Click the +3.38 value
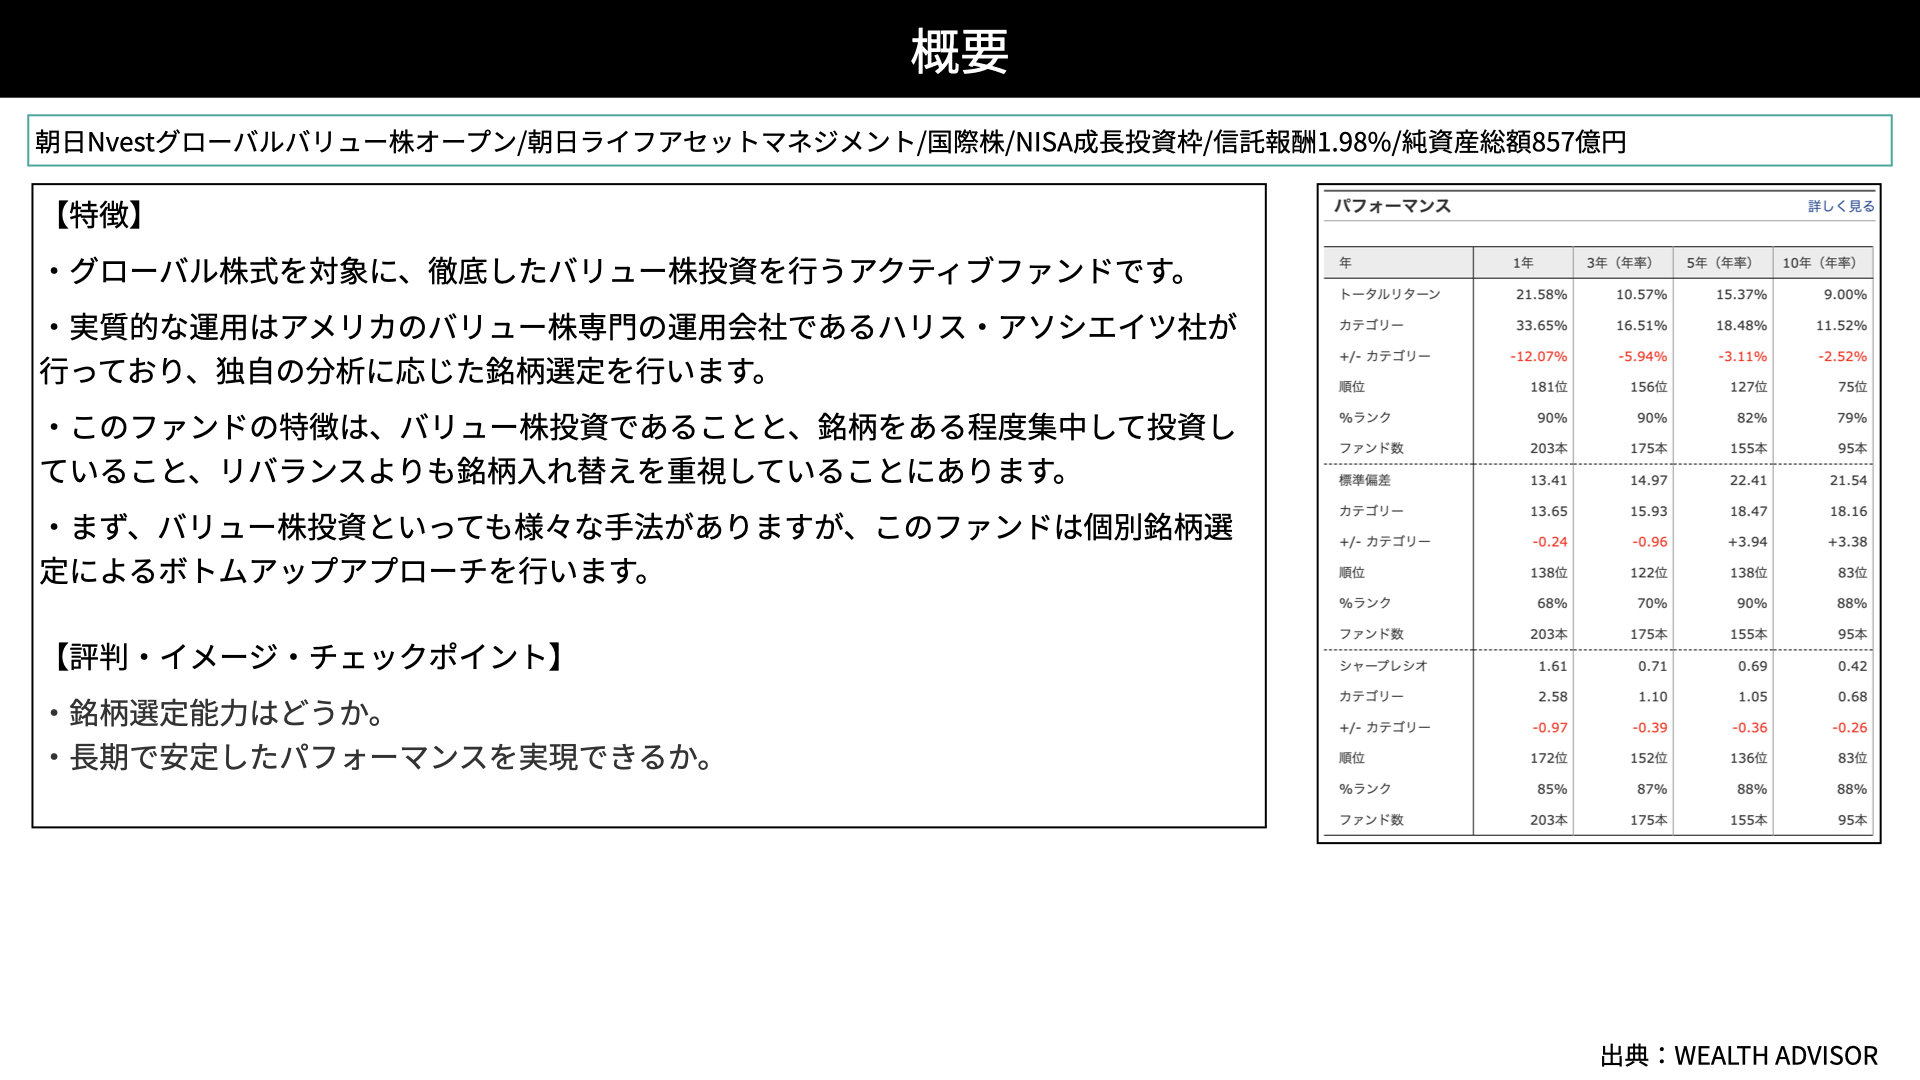Screen dimensions: 1920x1080 click(x=1847, y=542)
